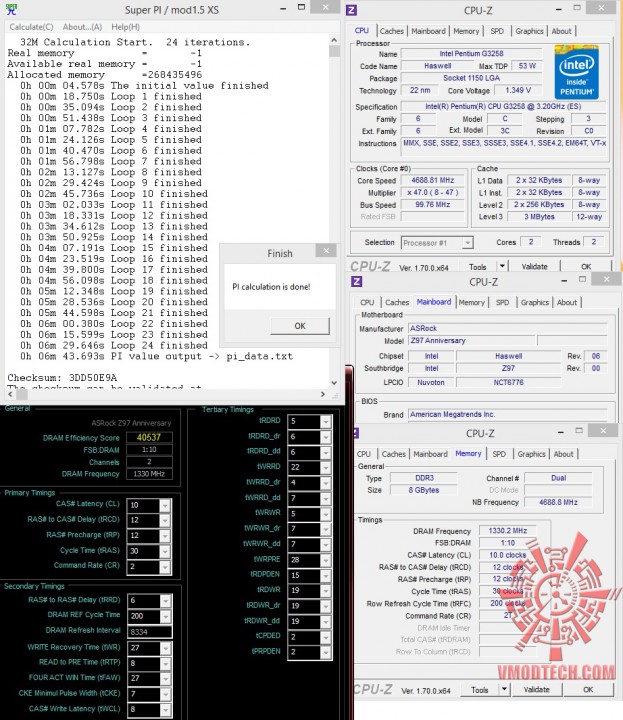Screen dimensions: 623x720
Task: Open the tWRPRE dropdown
Action: pos(326,560)
